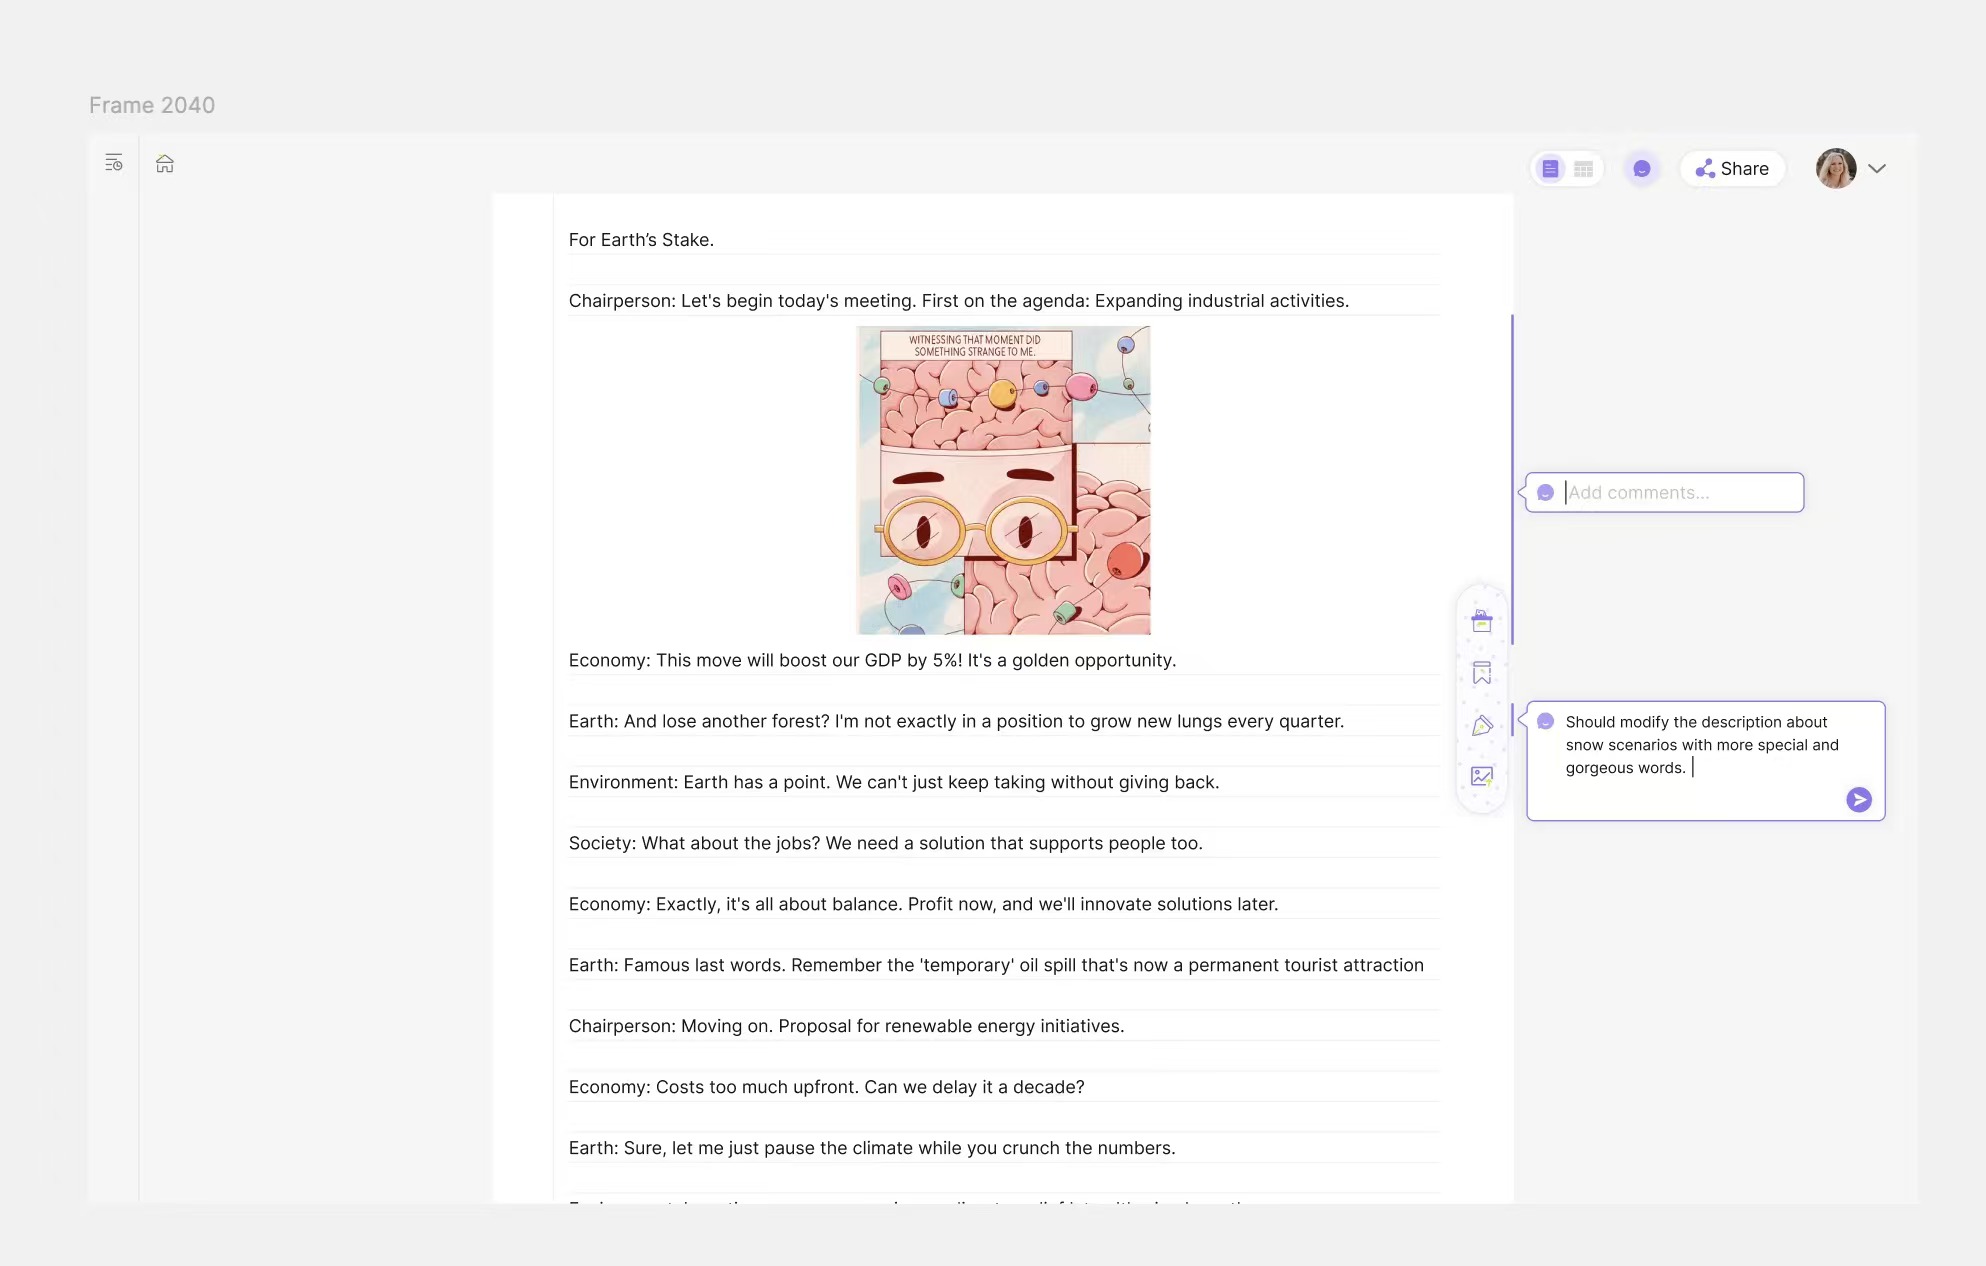Click the brain illustration image
This screenshot has width=1986, height=1266.
[1002, 480]
